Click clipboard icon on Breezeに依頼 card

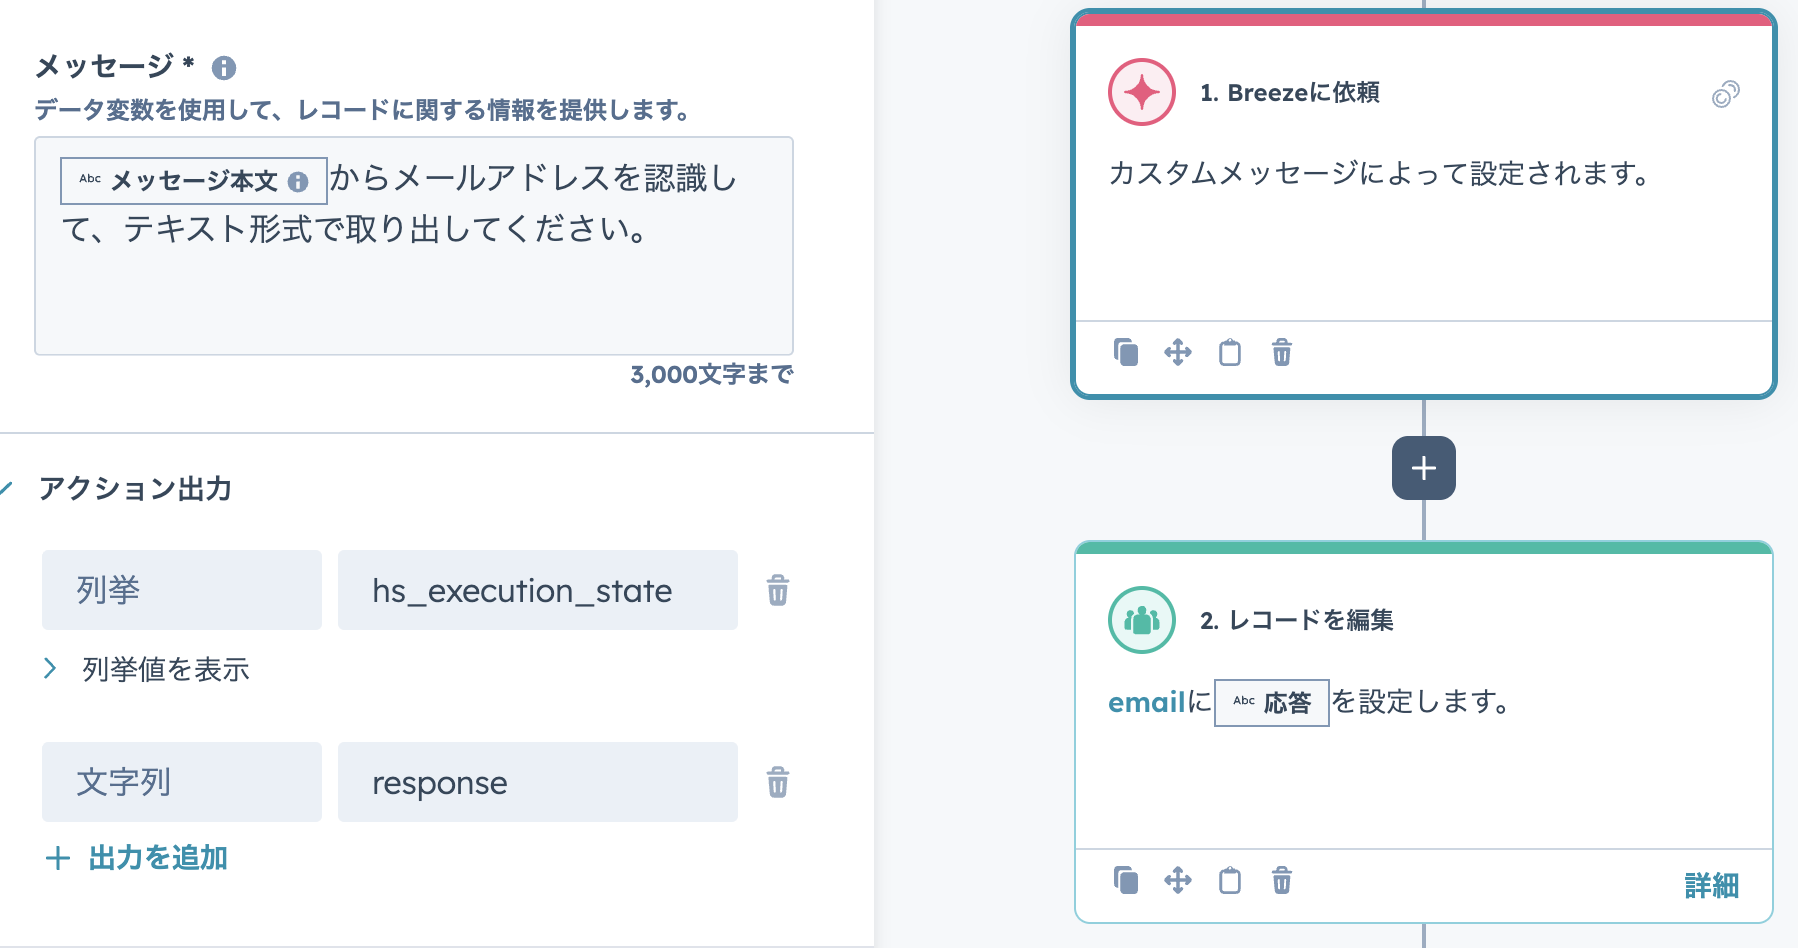[1230, 352]
